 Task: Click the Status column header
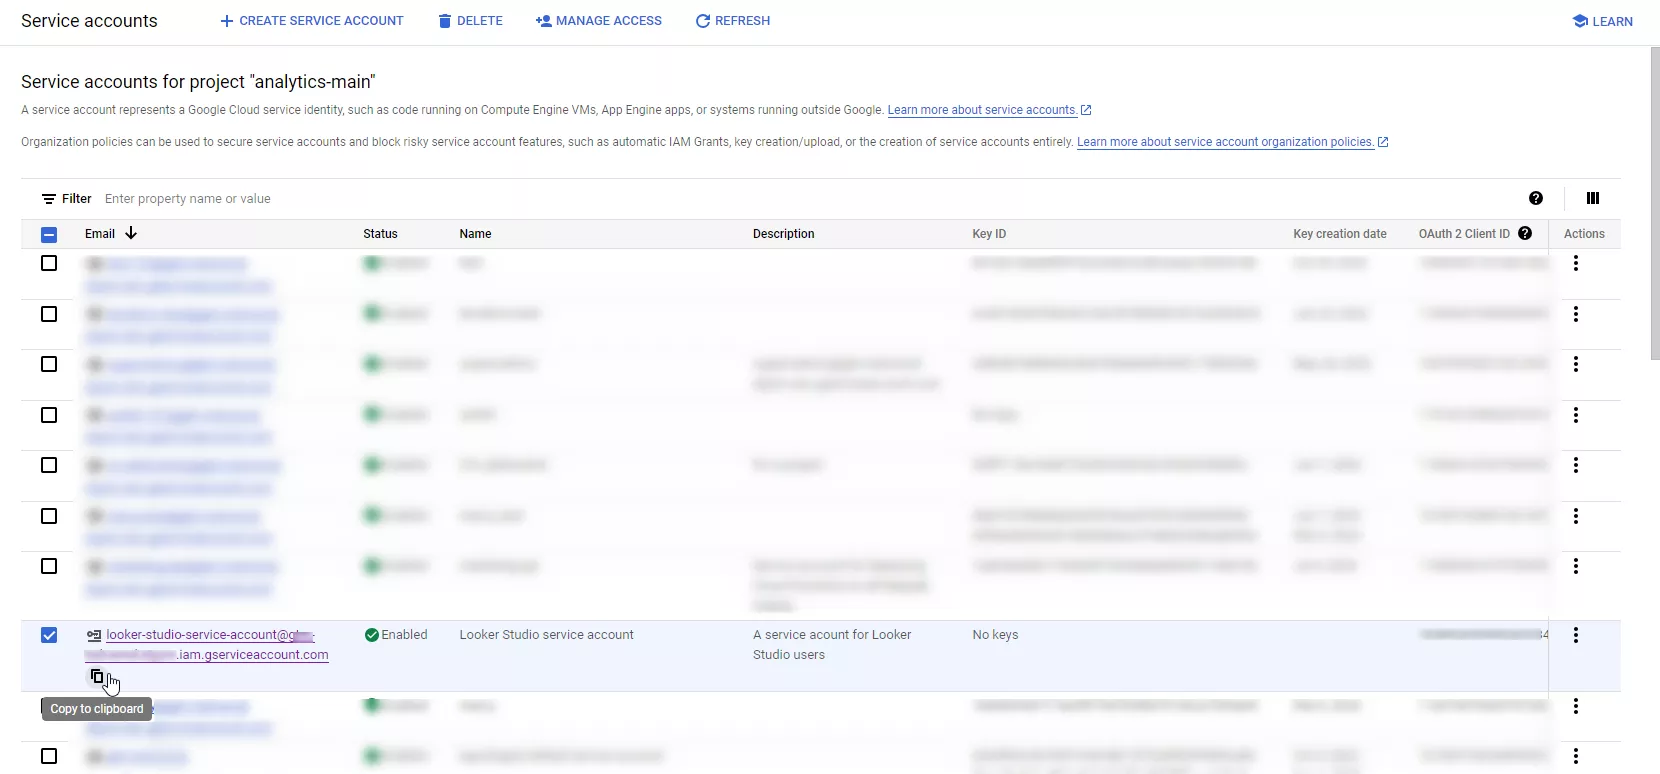coord(380,234)
